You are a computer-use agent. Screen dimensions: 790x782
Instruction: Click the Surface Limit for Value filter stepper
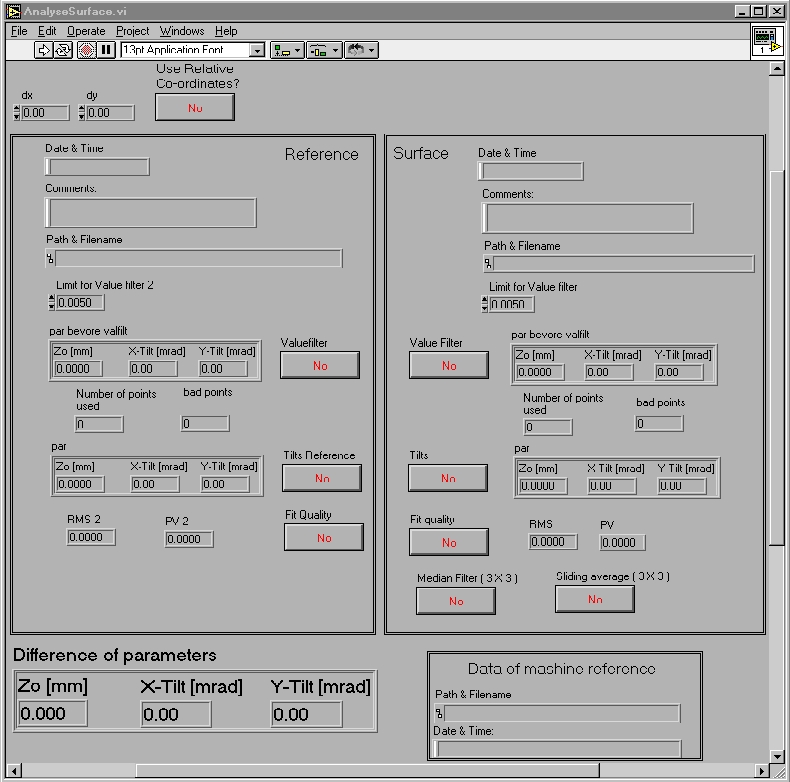pos(485,304)
